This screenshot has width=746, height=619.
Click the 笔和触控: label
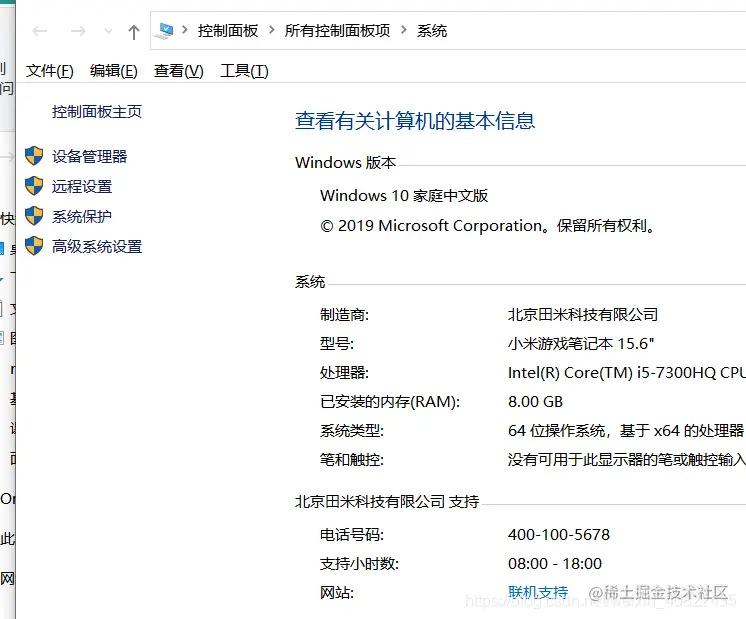click(x=352, y=460)
